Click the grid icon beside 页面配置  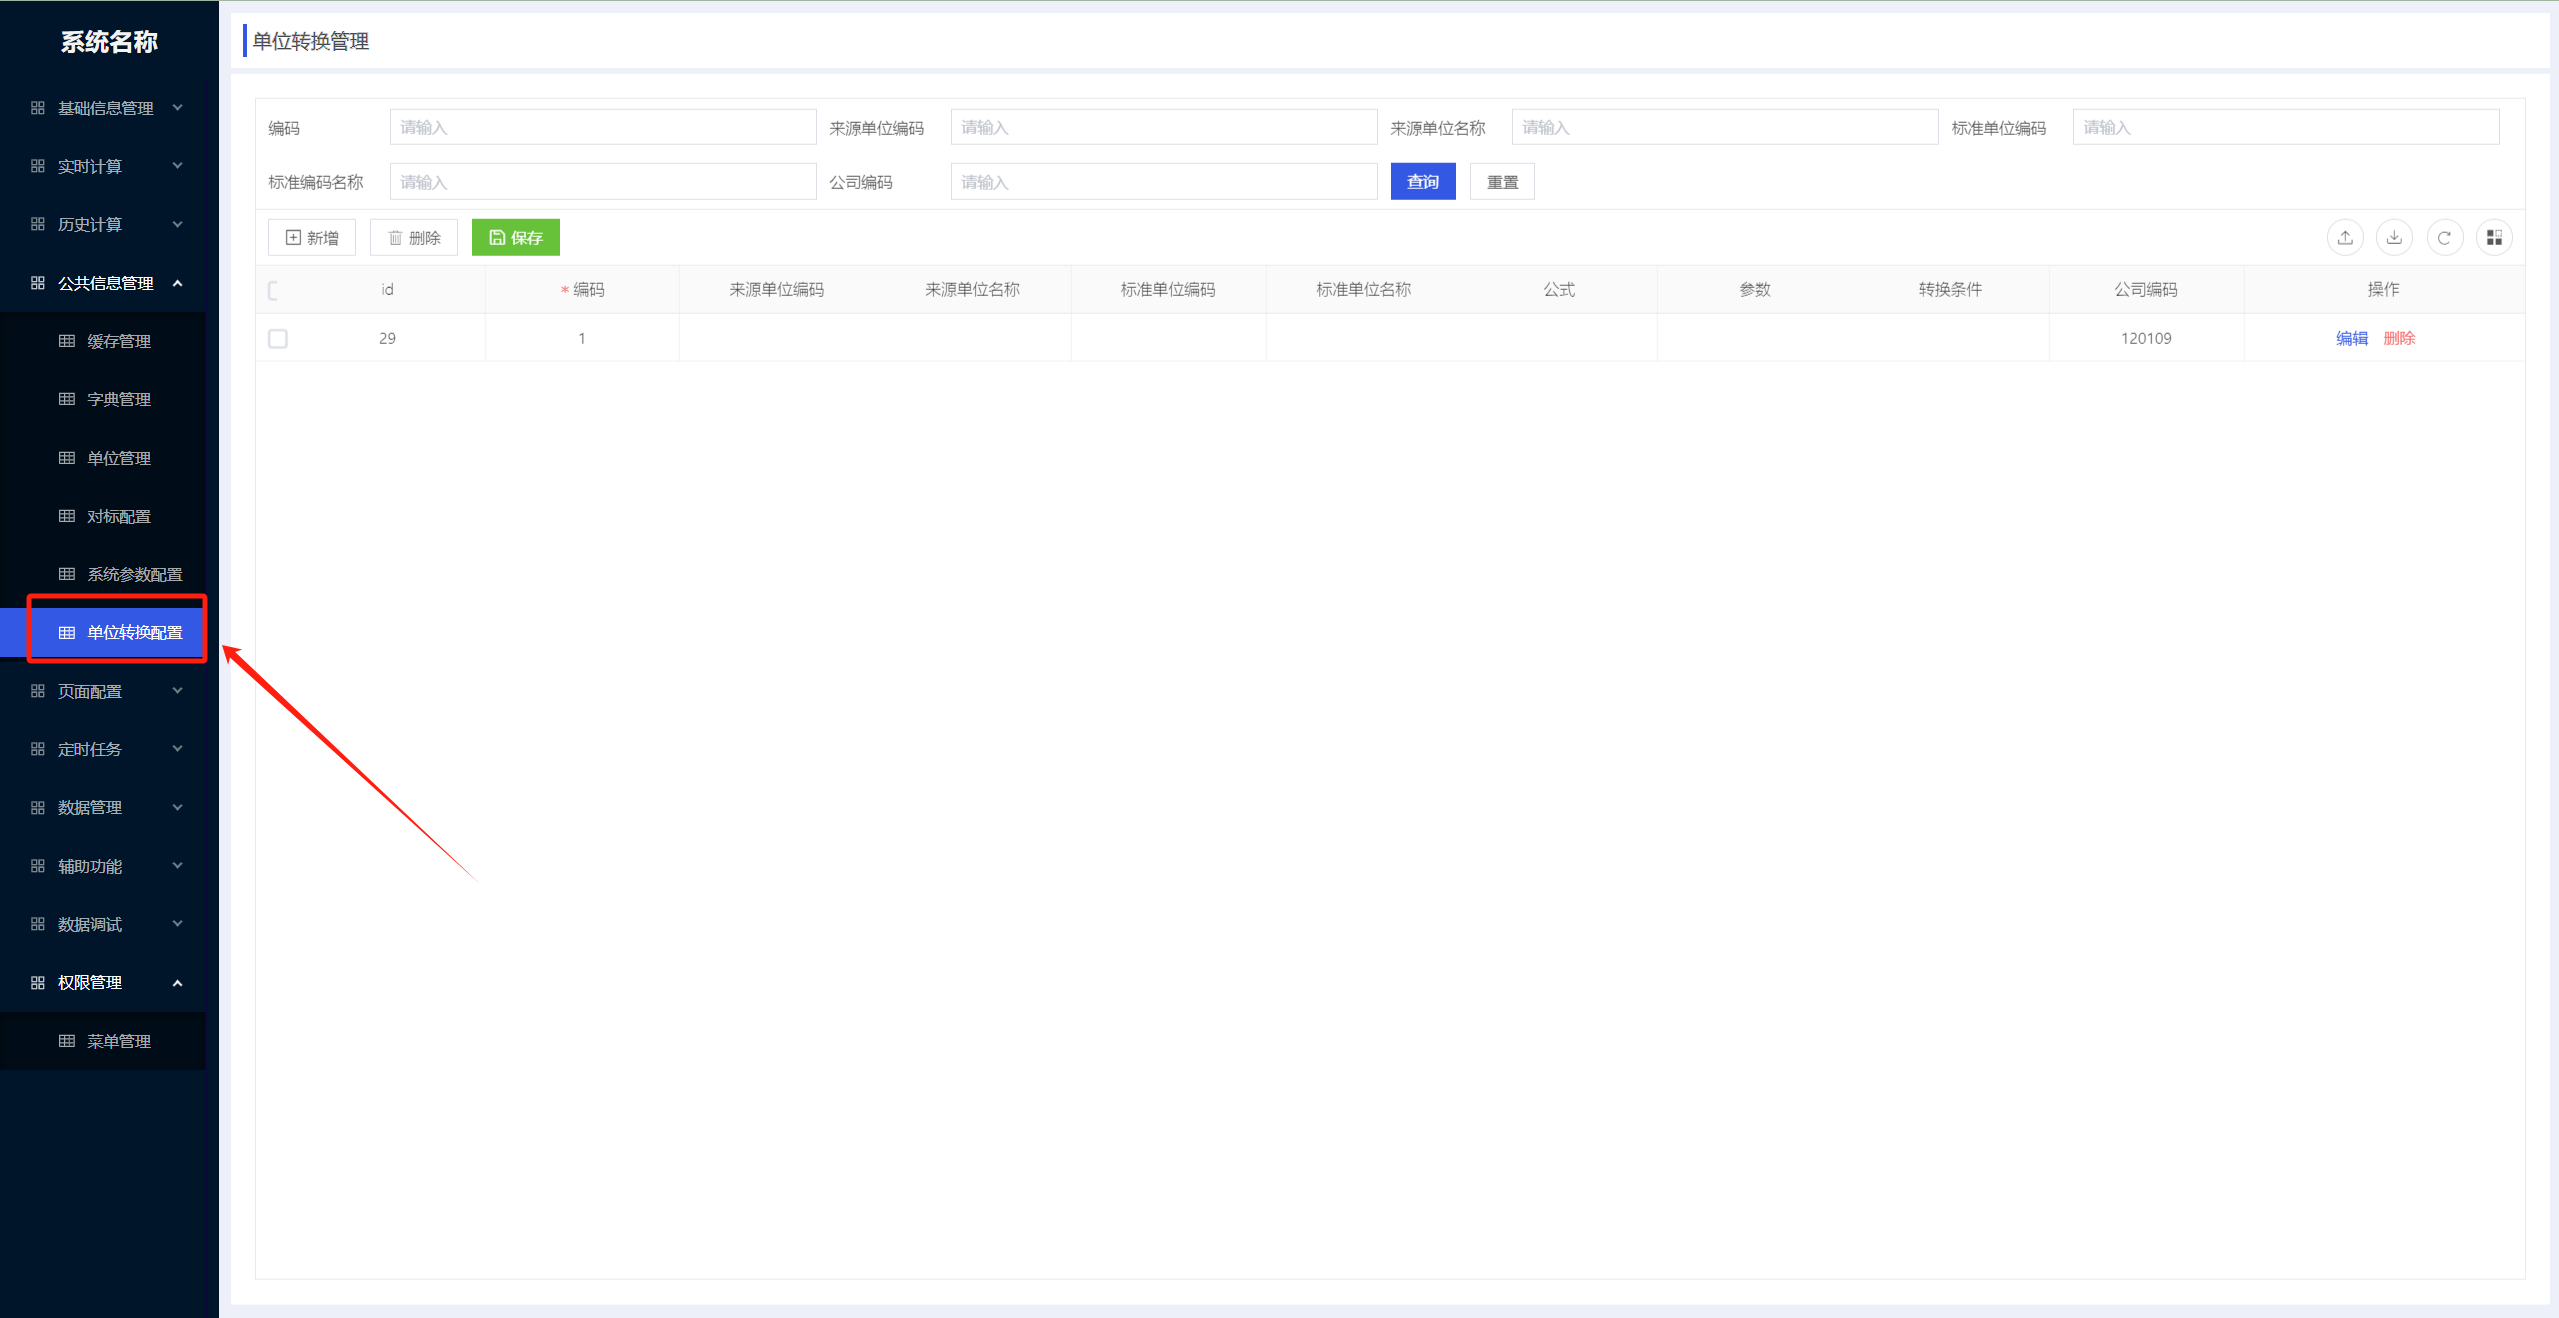coord(38,691)
